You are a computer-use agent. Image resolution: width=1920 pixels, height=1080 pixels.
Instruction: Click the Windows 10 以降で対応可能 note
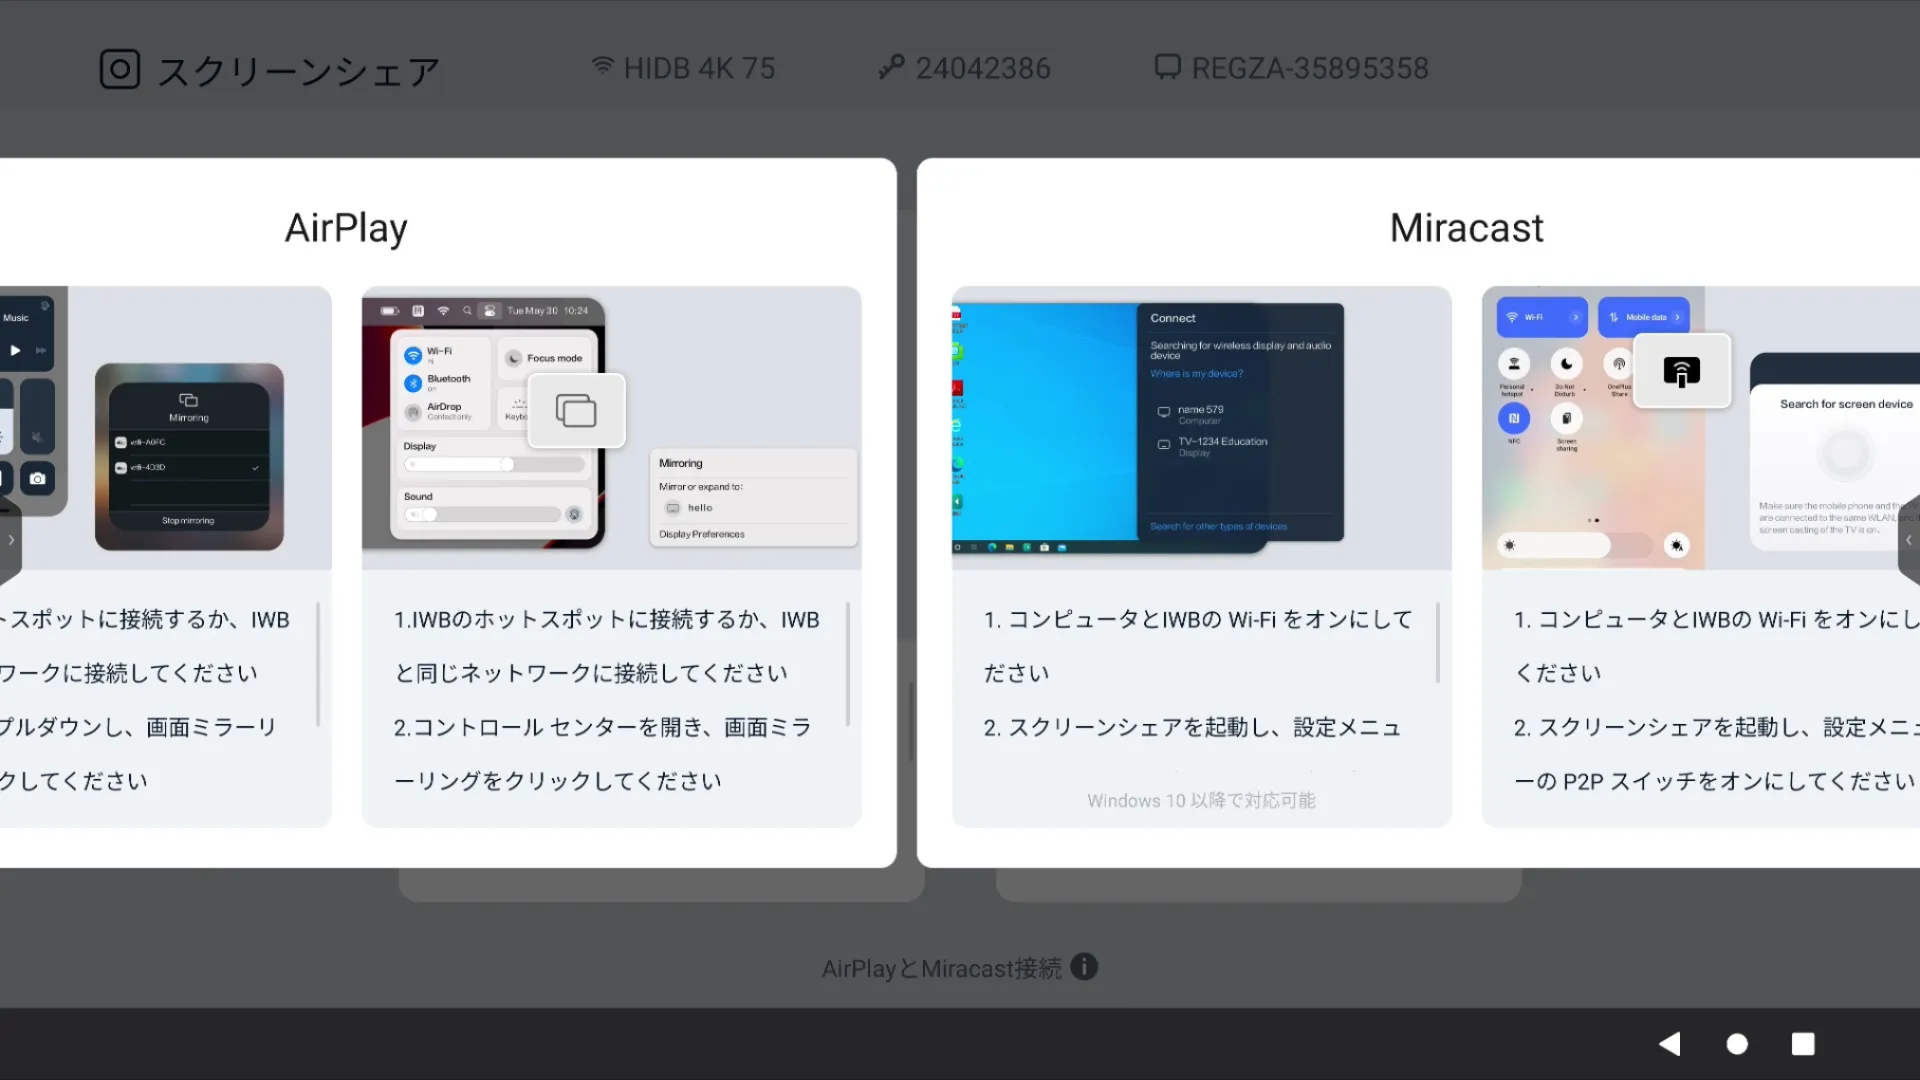click(x=1201, y=800)
